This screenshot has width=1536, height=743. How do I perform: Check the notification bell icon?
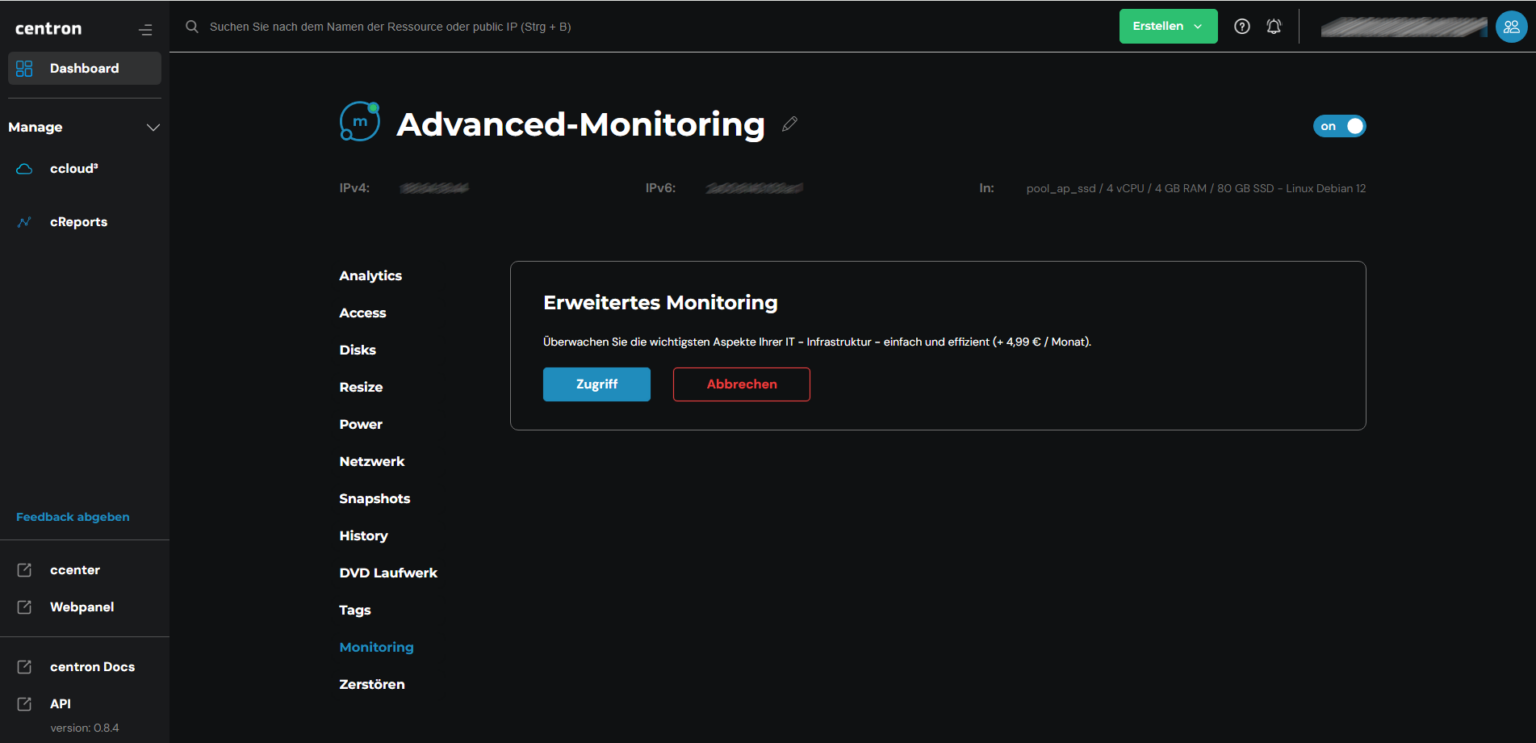point(1273,26)
